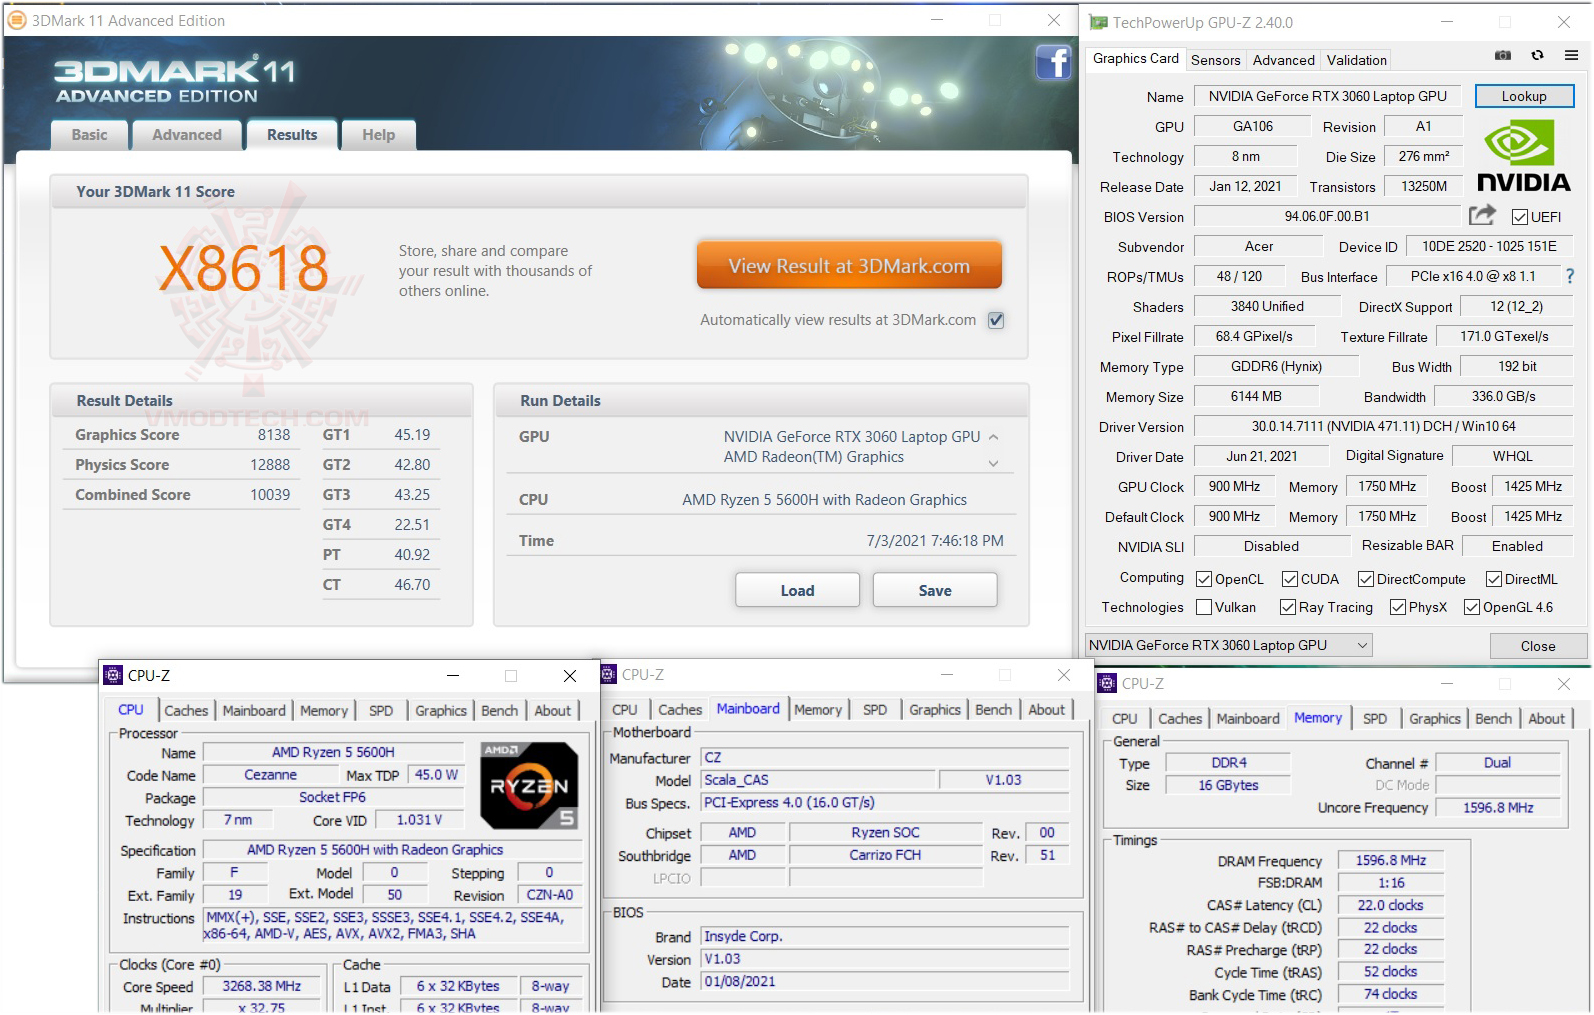Click the BIOS export share icon in GPU-Z
This screenshot has width=1594, height=1015.
[x=1482, y=215]
